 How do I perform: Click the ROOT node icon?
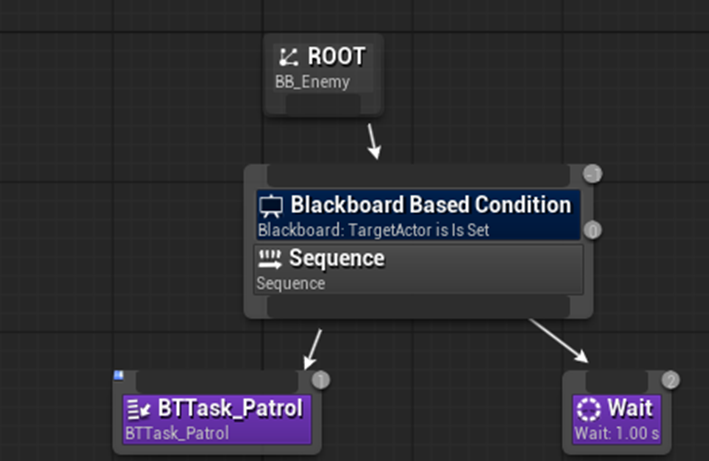(289, 58)
